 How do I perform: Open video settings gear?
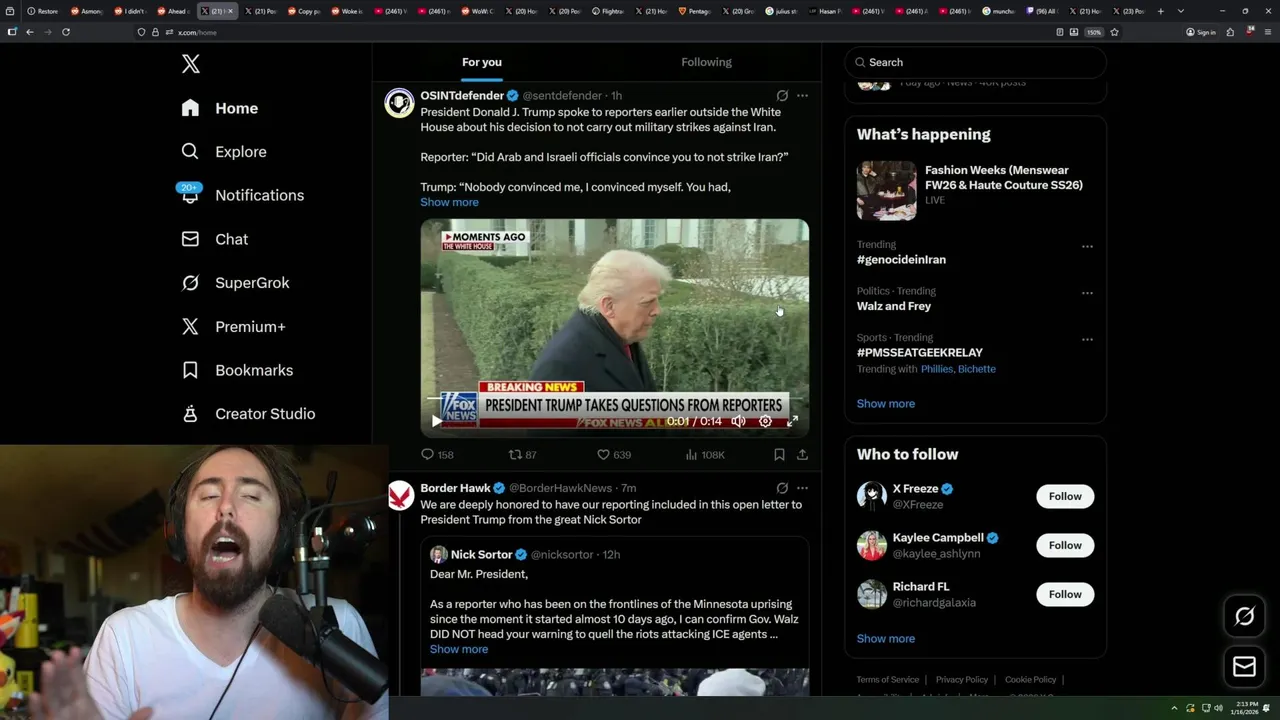coord(765,421)
